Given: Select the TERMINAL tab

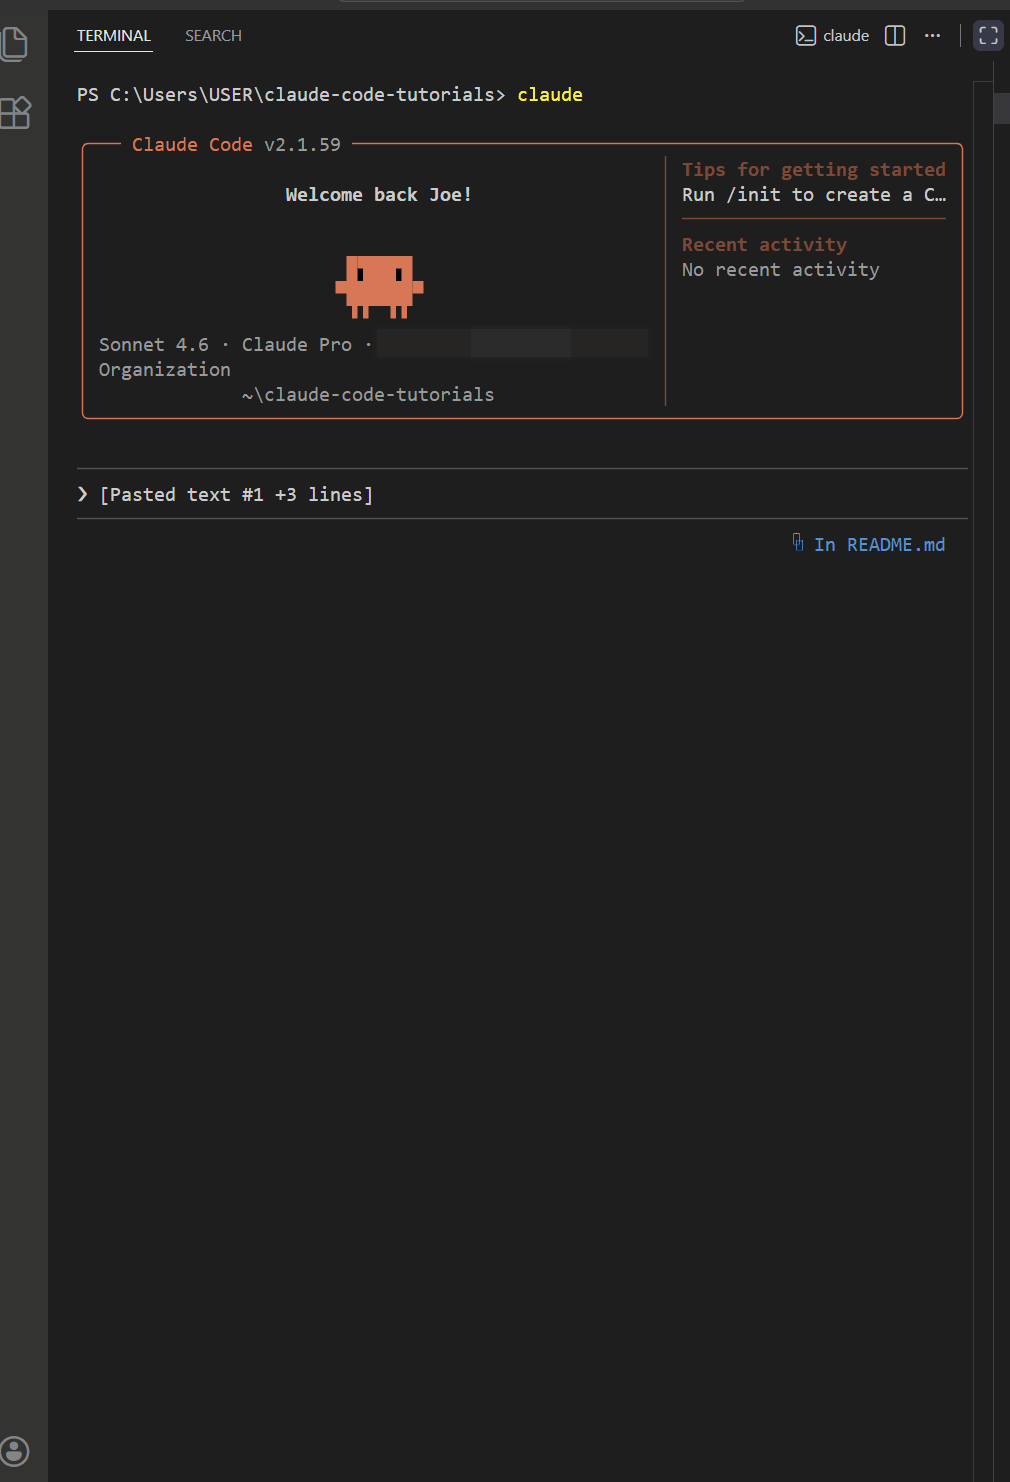Looking at the screenshot, I should [113, 35].
